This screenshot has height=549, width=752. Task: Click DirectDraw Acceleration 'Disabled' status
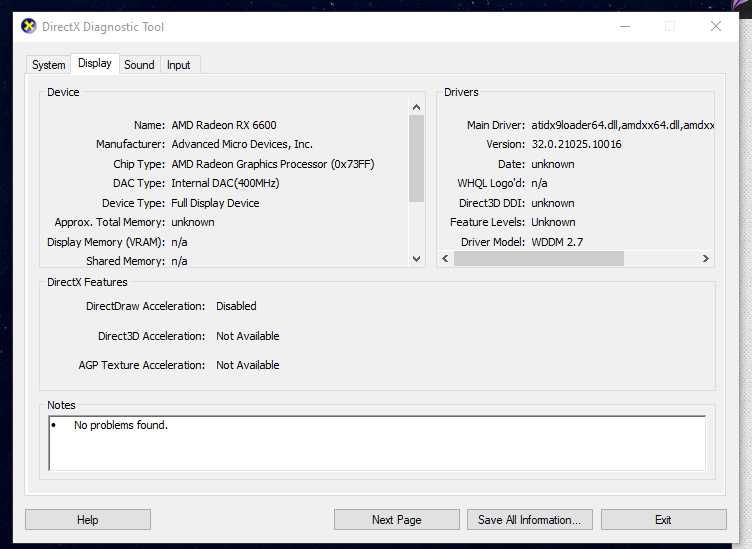pyautogui.click(x=236, y=306)
